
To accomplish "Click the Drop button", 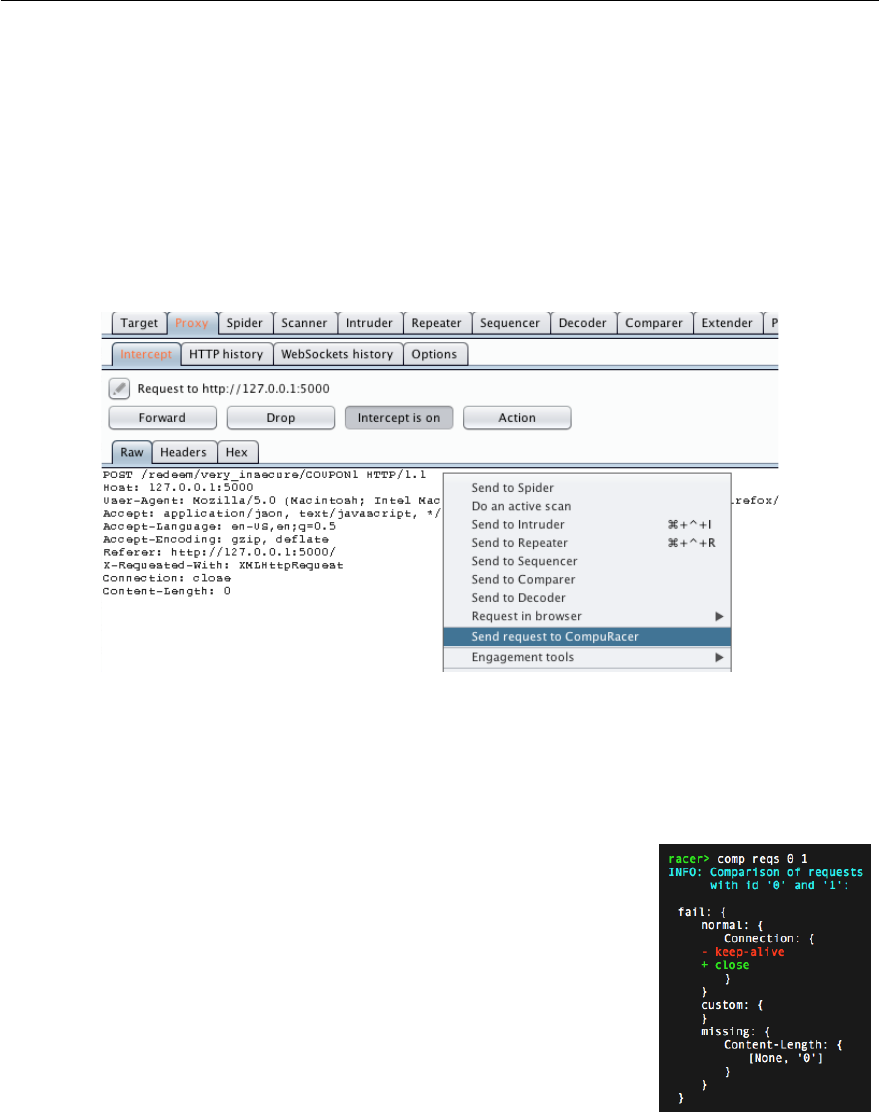I will coord(281,418).
